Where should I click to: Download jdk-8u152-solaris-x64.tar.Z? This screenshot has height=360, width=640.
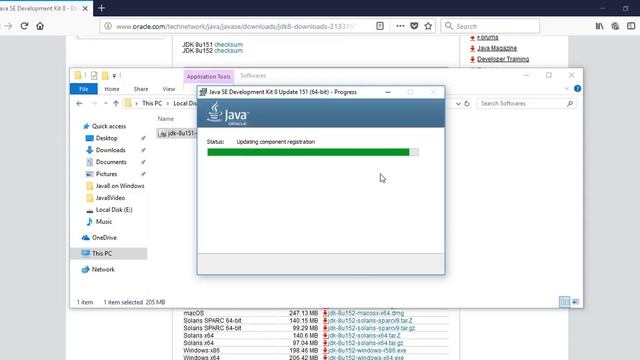(364, 336)
